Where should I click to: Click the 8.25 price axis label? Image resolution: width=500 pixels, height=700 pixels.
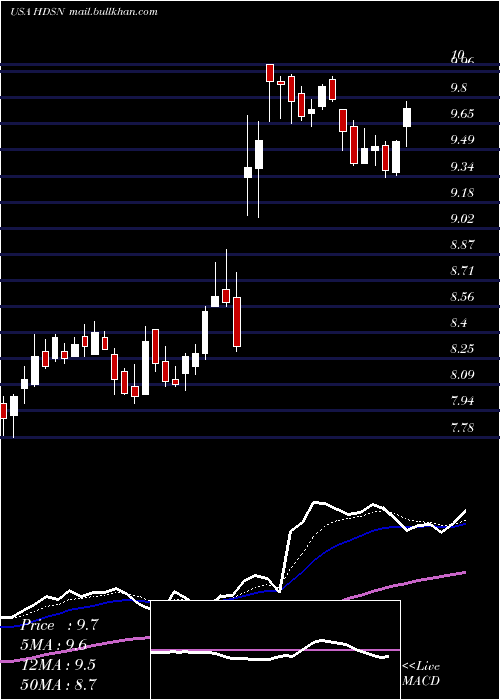(x=462, y=348)
